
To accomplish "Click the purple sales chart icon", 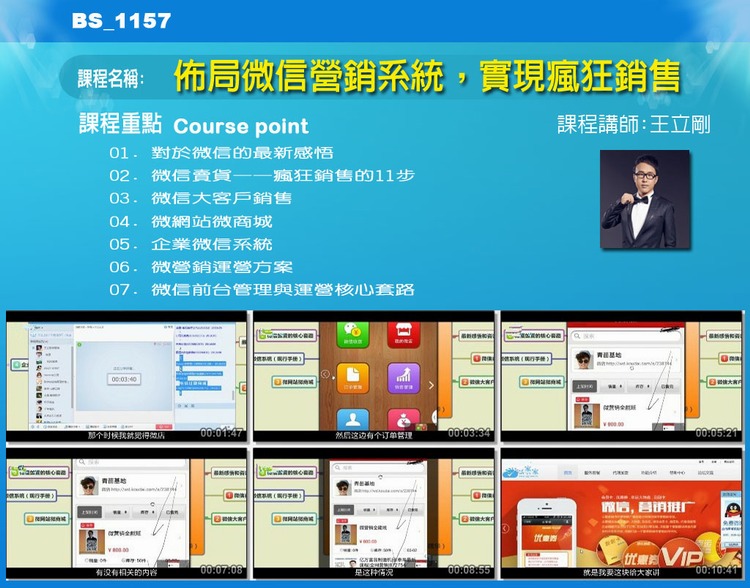I will 405,377.
